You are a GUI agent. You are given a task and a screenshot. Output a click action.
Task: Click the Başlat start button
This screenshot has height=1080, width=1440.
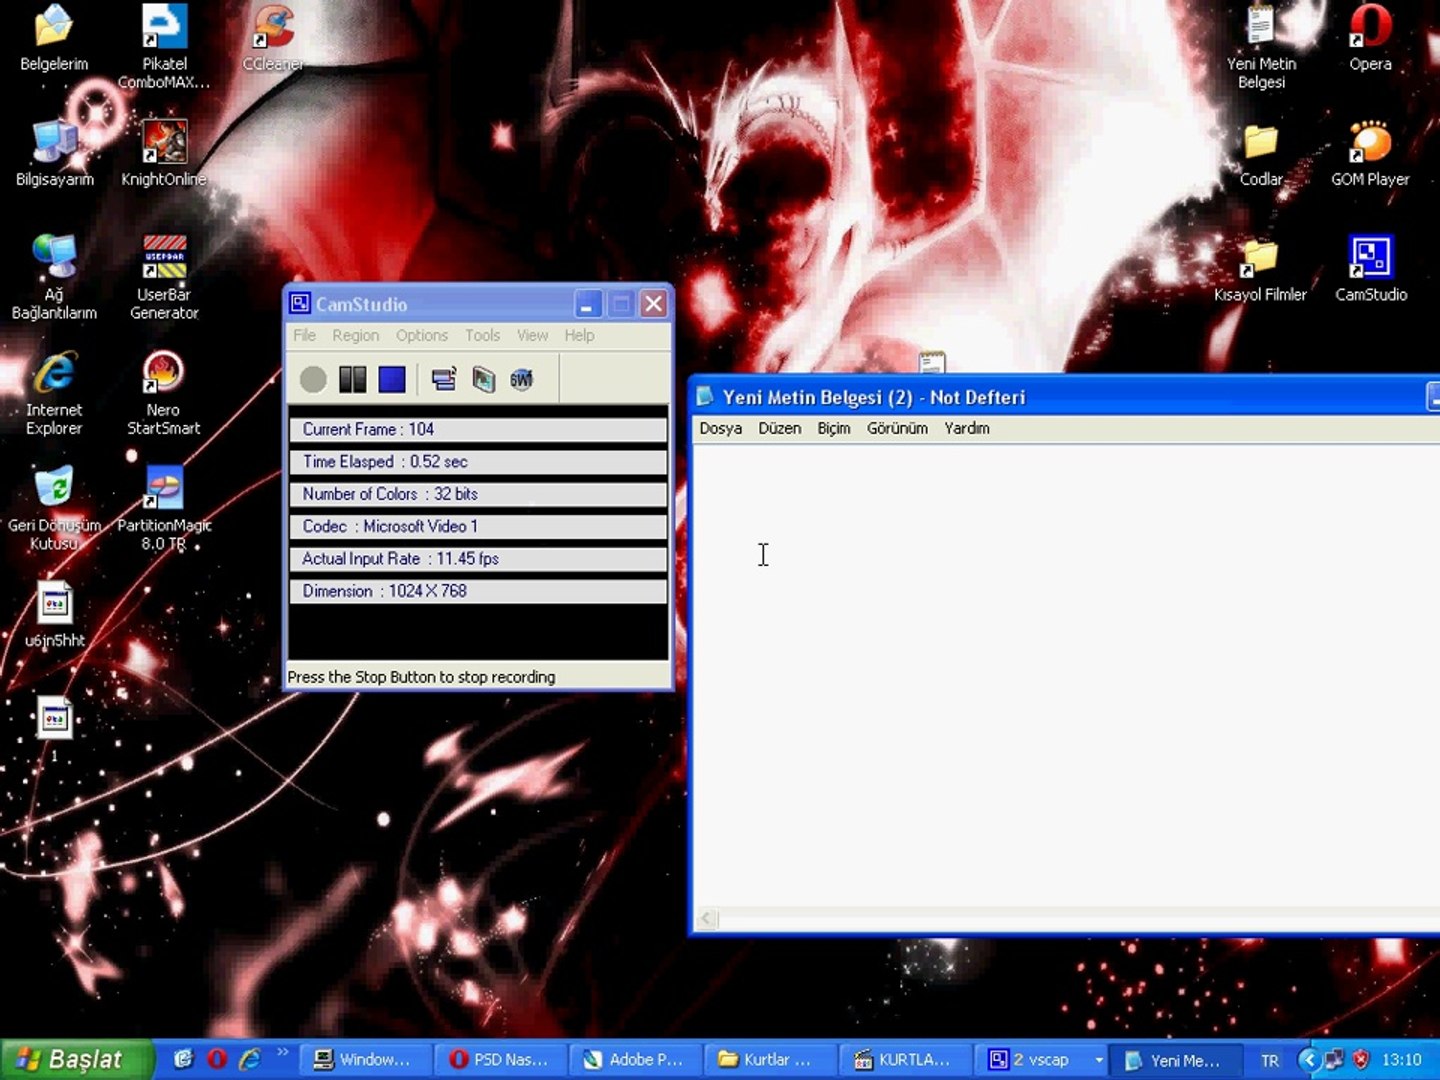(78, 1059)
